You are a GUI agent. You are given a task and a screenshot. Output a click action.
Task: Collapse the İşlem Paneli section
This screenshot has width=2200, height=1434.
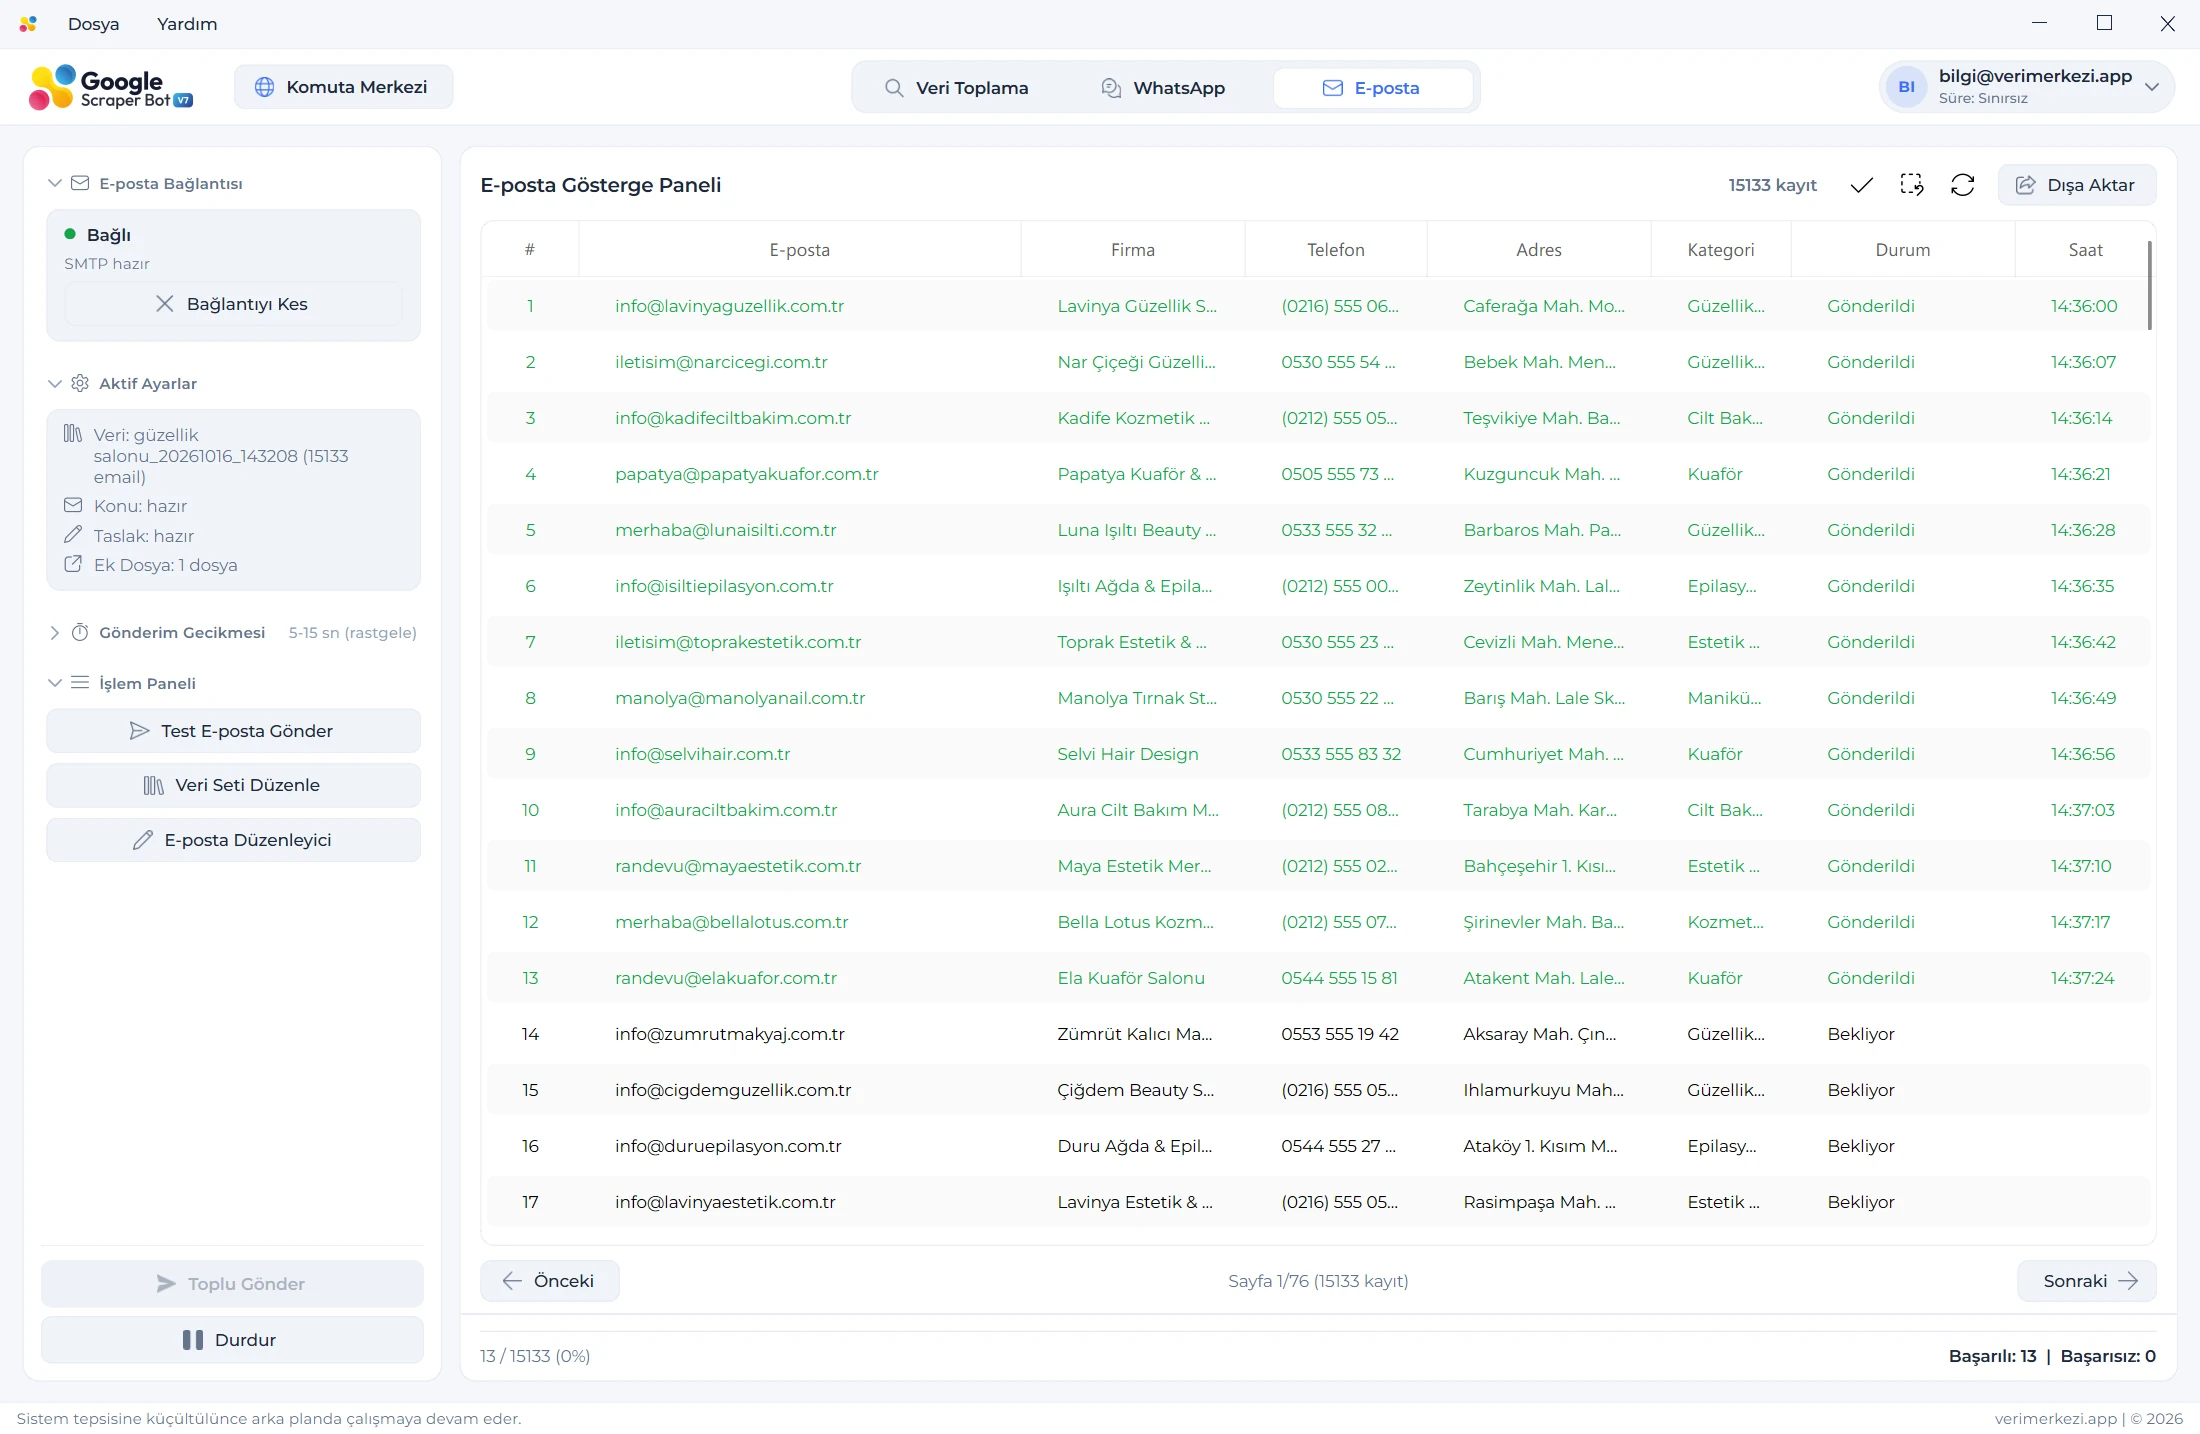click(55, 683)
